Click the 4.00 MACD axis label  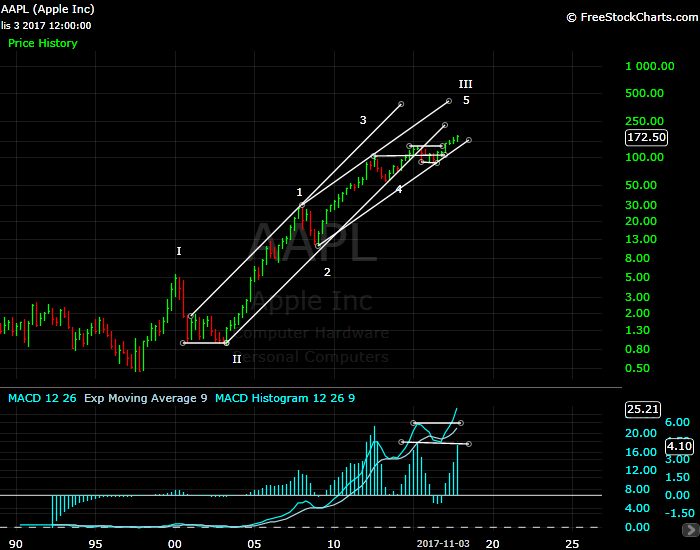coord(637,508)
